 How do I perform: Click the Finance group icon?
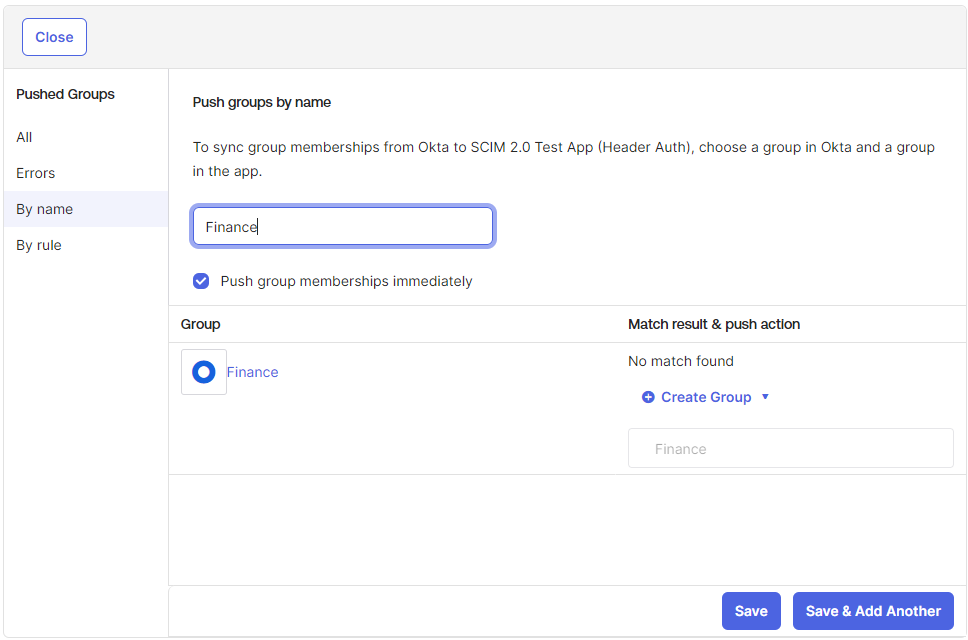[x=204, y=372]
